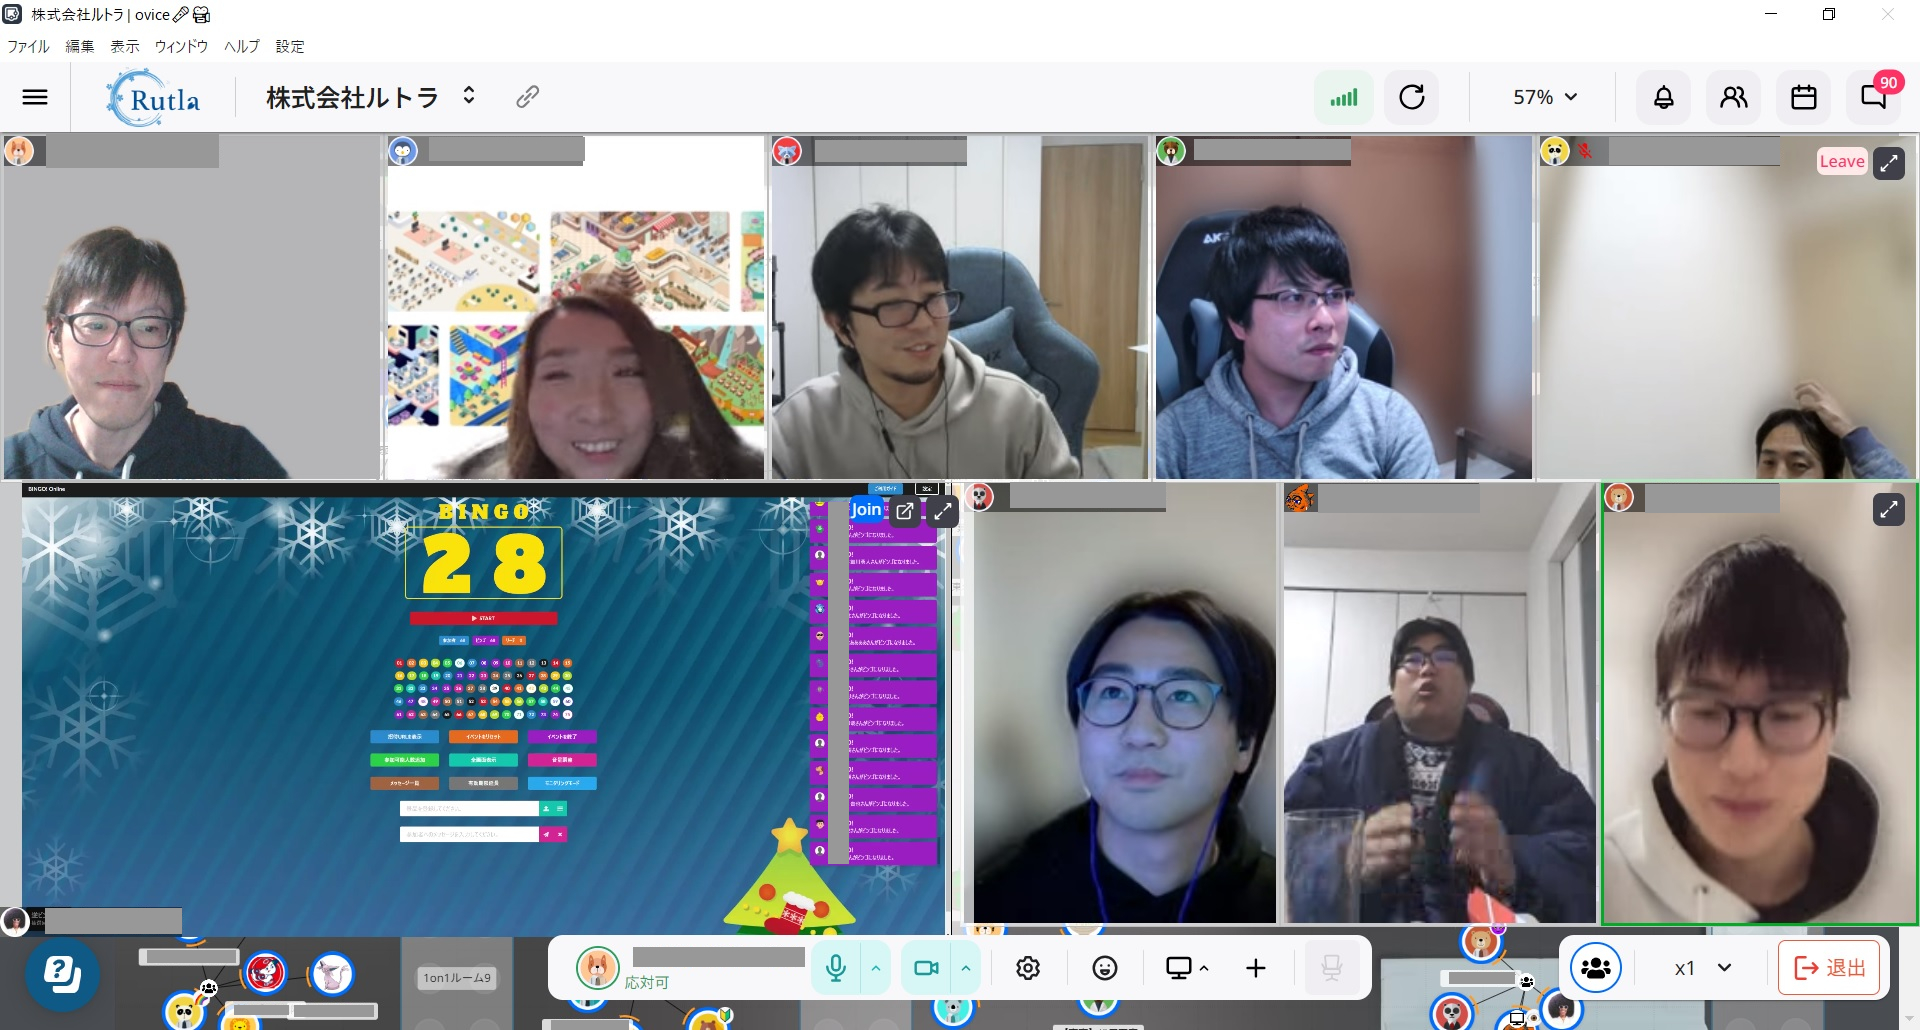Open chat with 90 unread badge
The height and width of the screenshot is (1030, 1920).
[x=1873, y=97]
